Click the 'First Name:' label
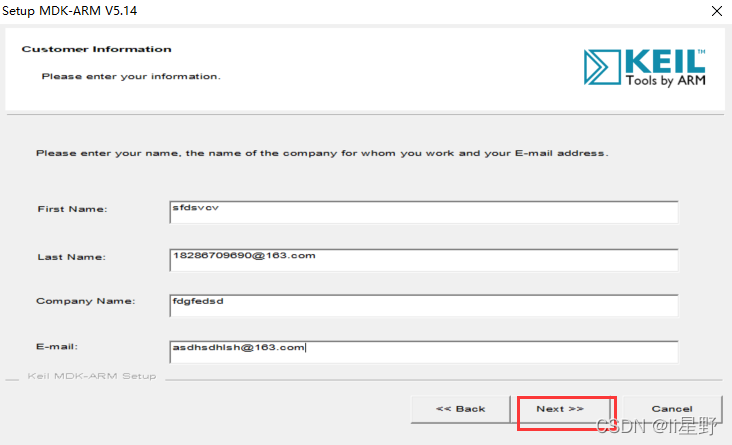732x445 pixels. pos(72,209)
